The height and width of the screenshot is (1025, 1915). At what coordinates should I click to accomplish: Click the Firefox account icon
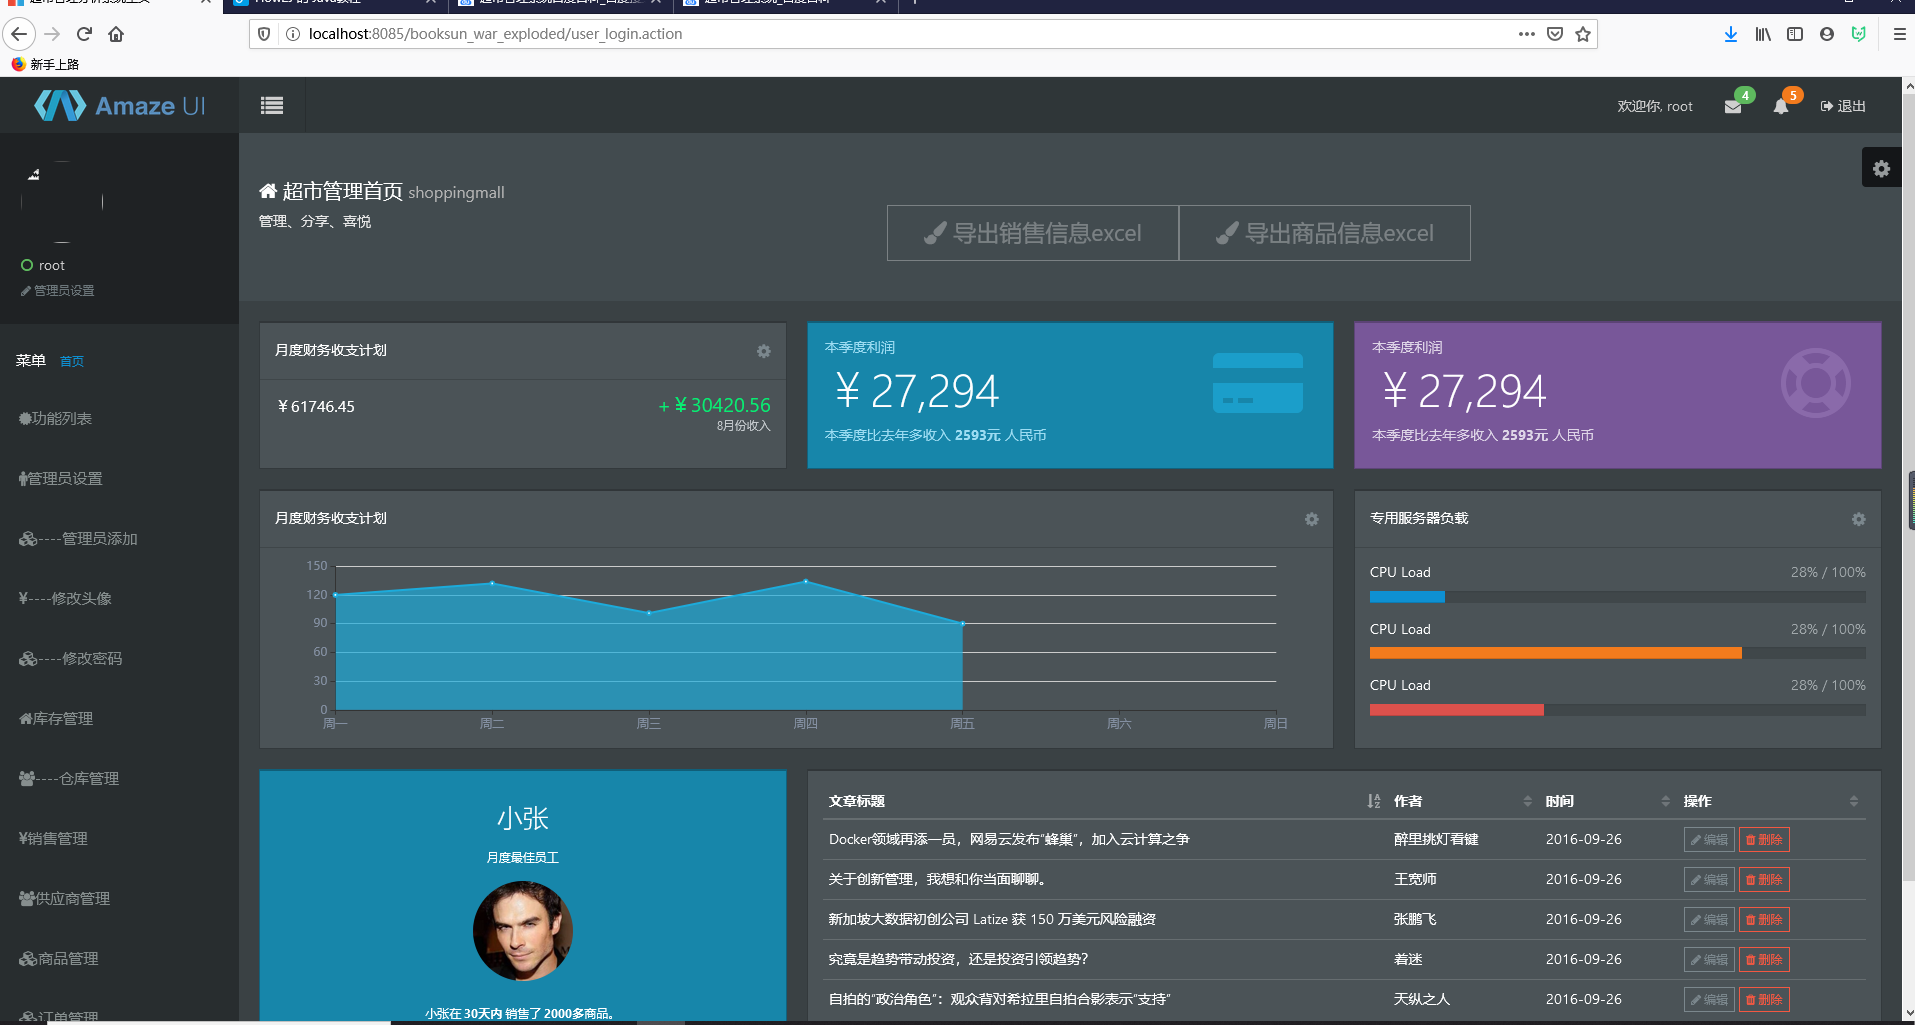[x=1827, y=34]
